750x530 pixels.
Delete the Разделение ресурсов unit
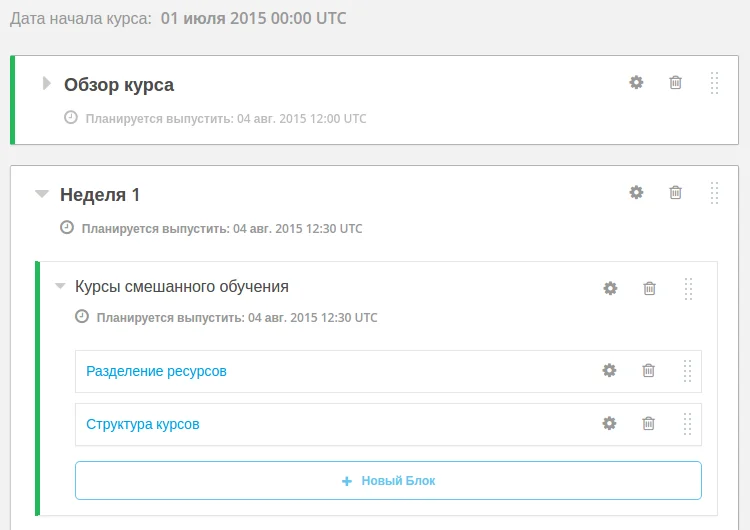[x=648, y=370]
